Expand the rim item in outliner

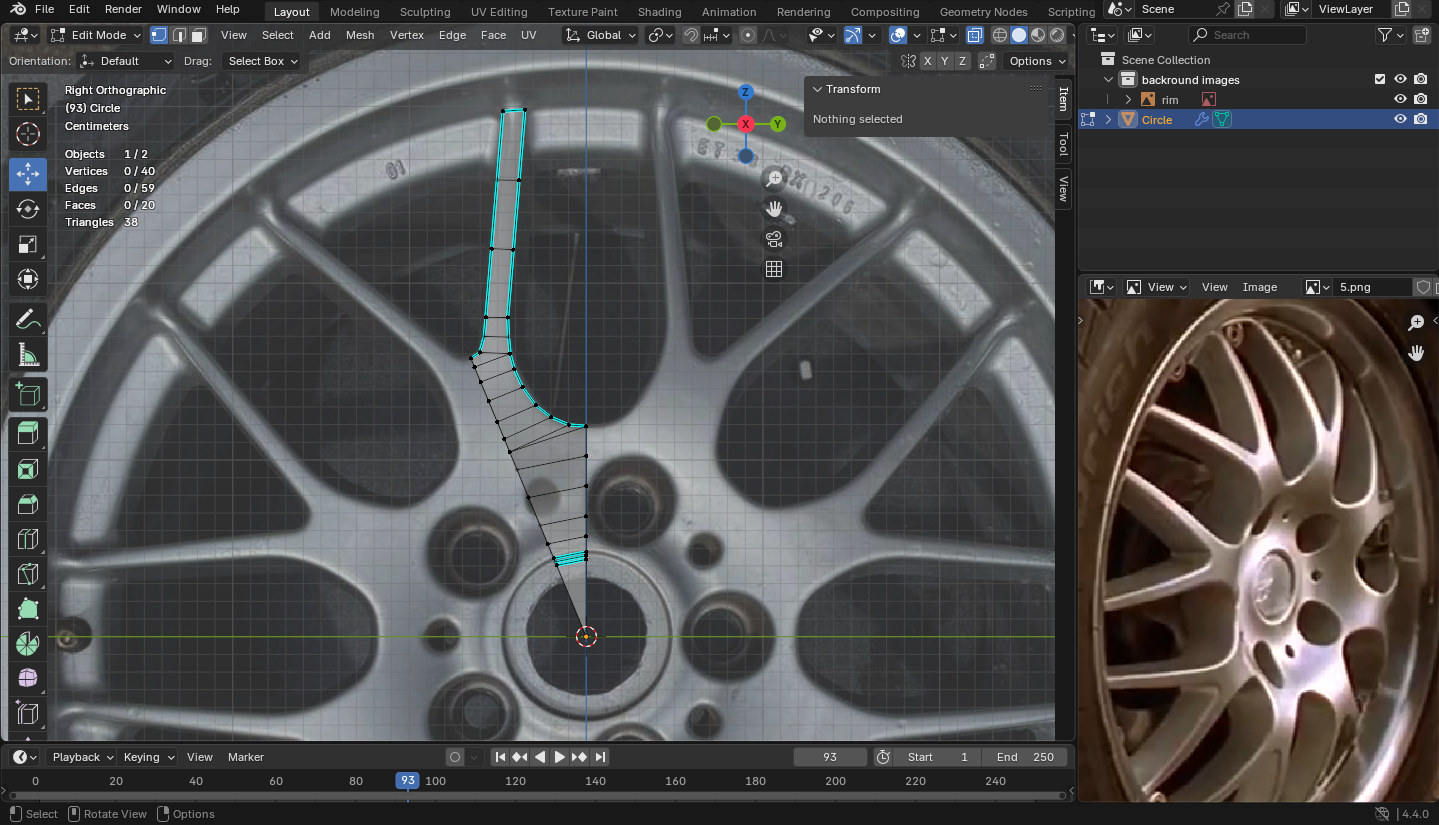tap(1128, 100)
